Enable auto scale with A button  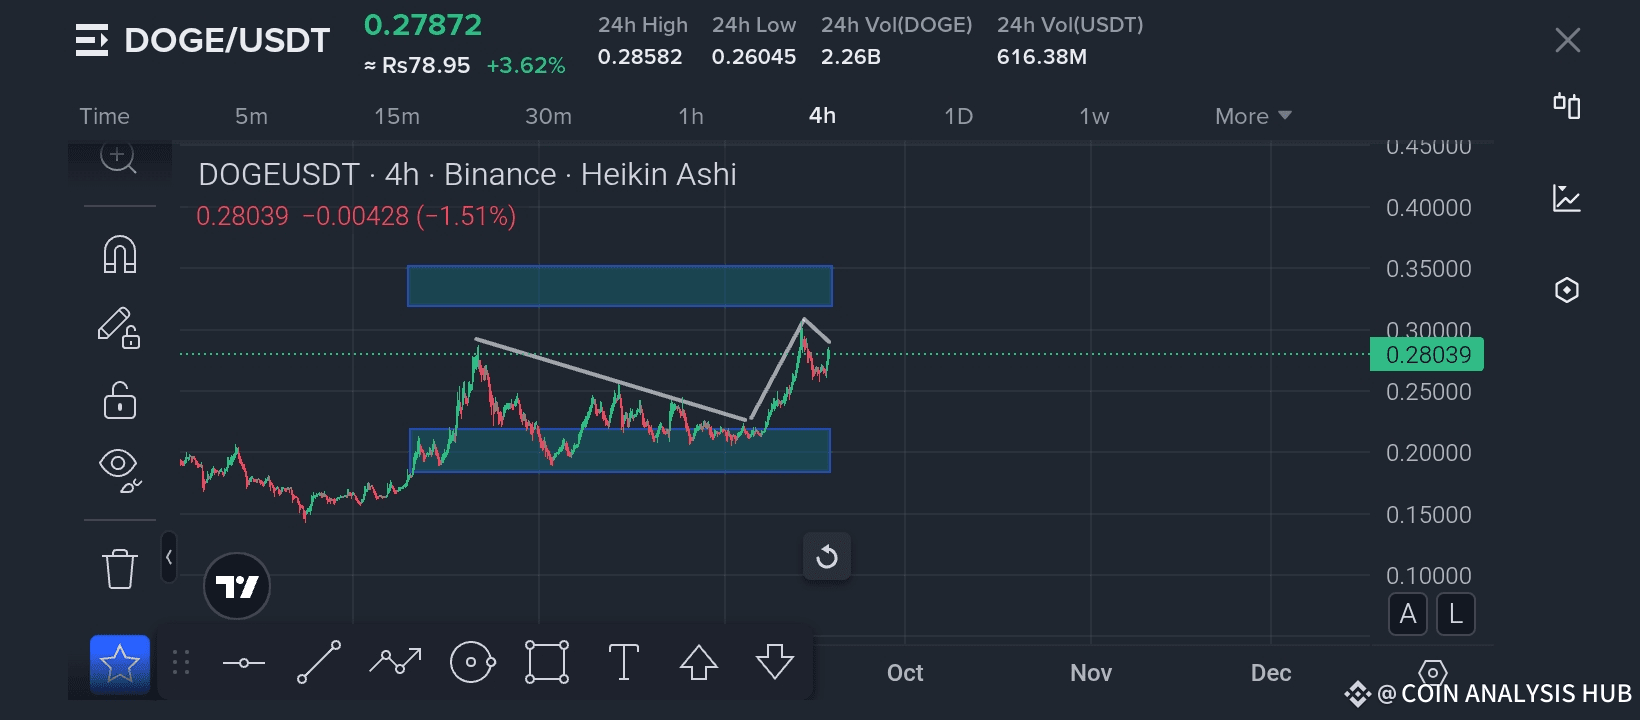click(x=1408, y=614)
